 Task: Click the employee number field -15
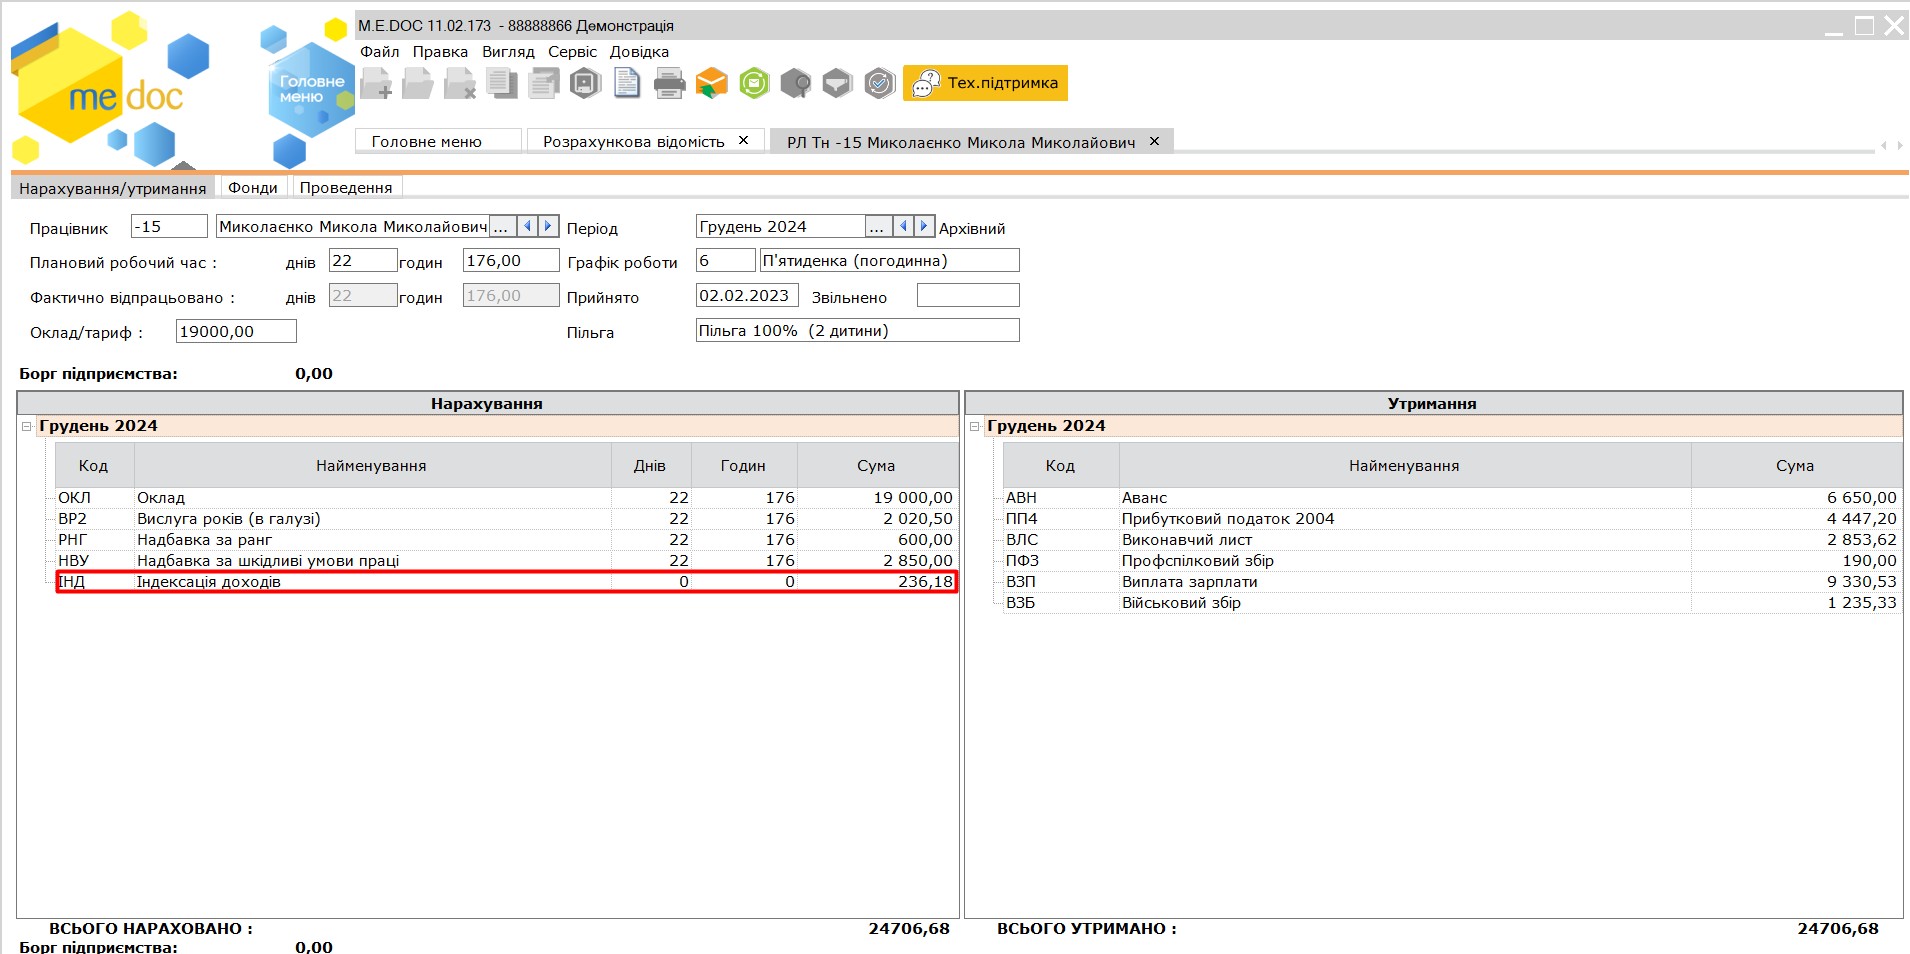coord(169,227)
